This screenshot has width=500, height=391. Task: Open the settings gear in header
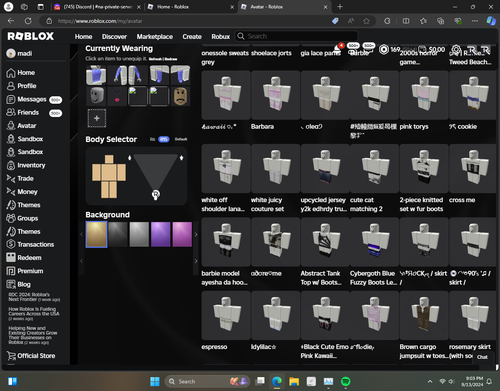tap(456, 50)
